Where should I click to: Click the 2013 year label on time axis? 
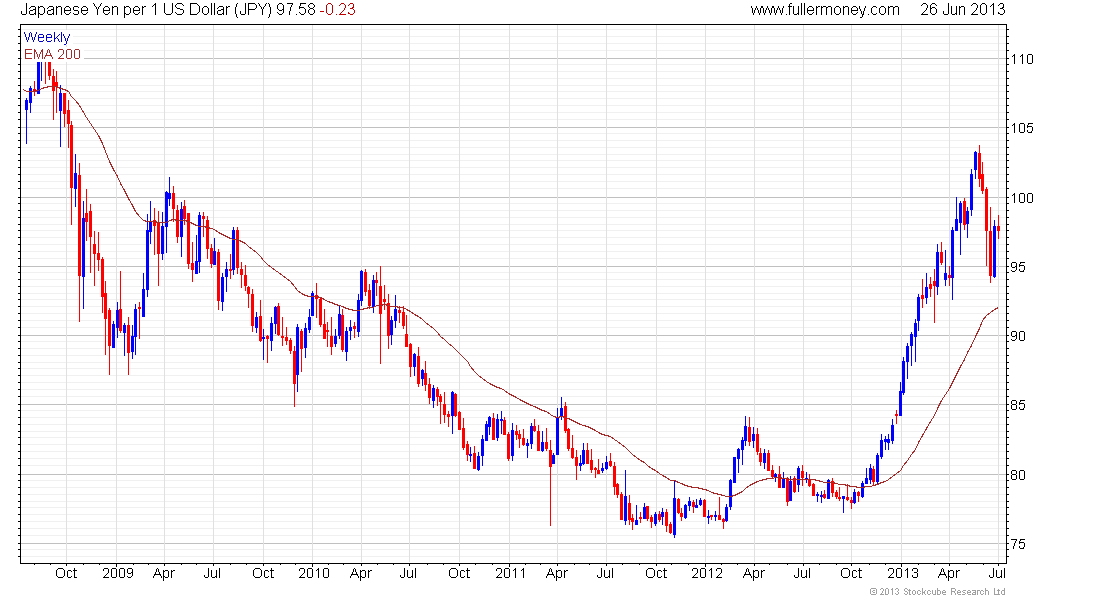(902, 573)
